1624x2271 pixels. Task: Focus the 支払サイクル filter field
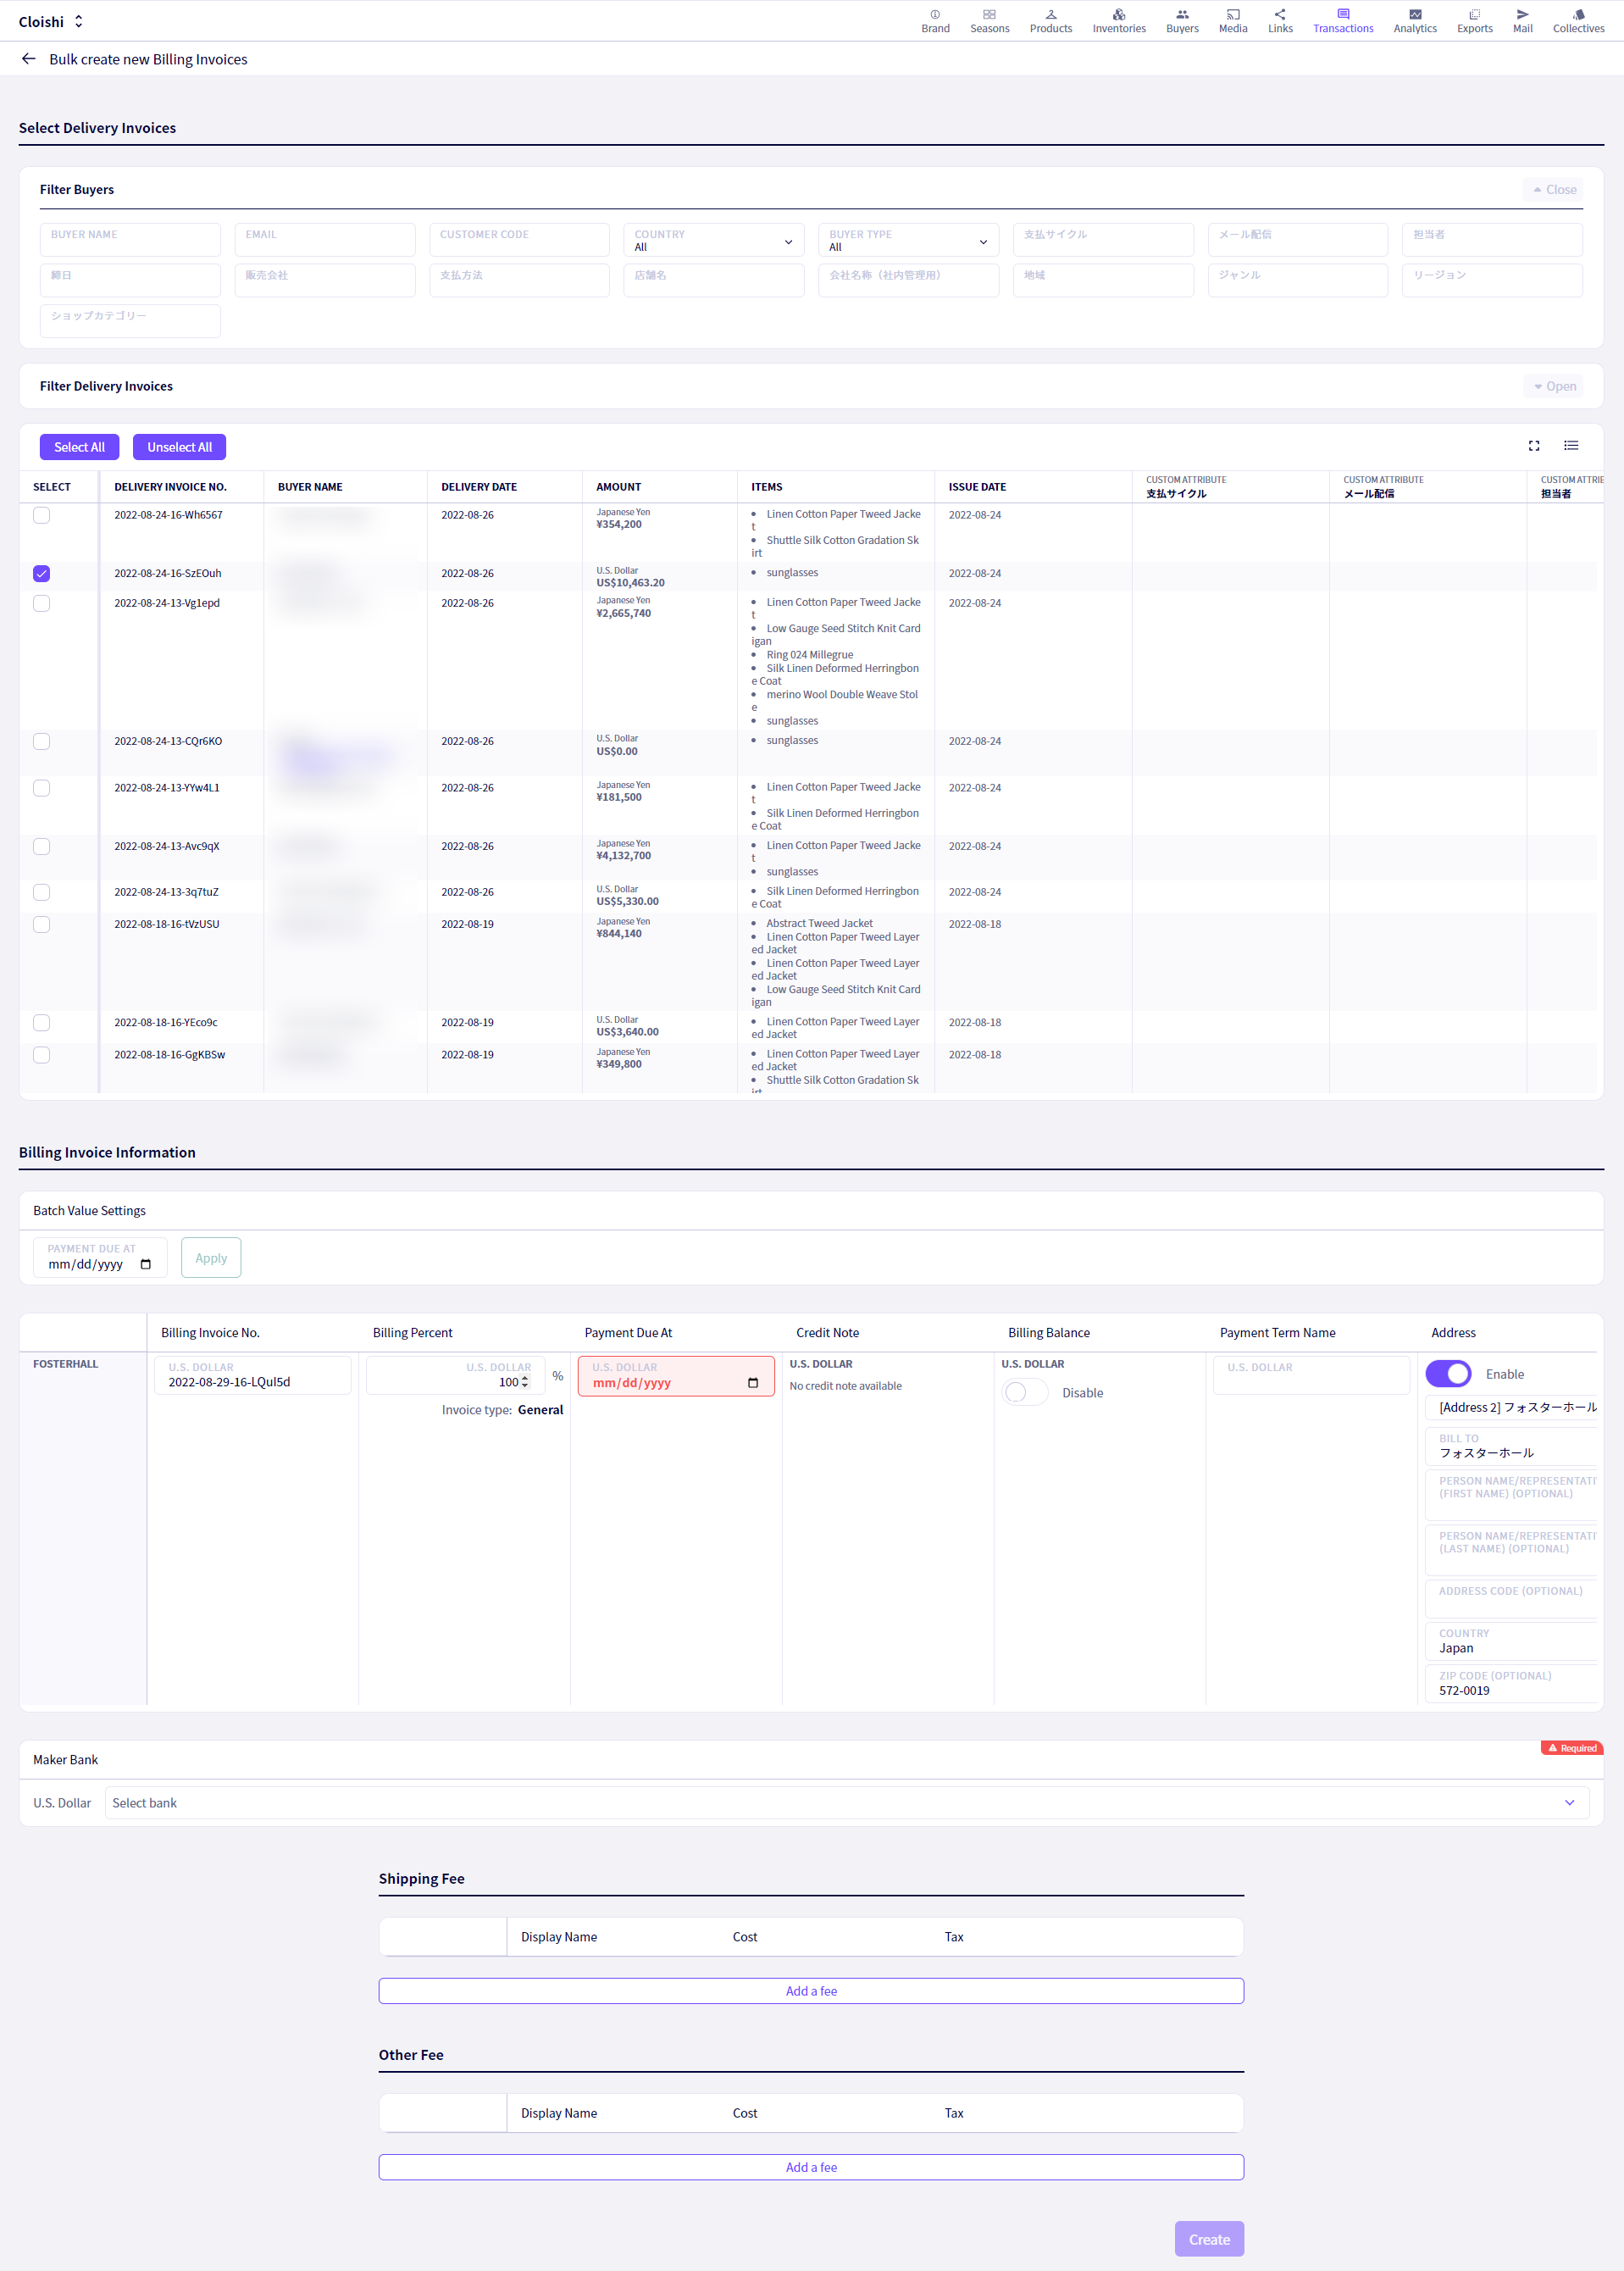1103,240
